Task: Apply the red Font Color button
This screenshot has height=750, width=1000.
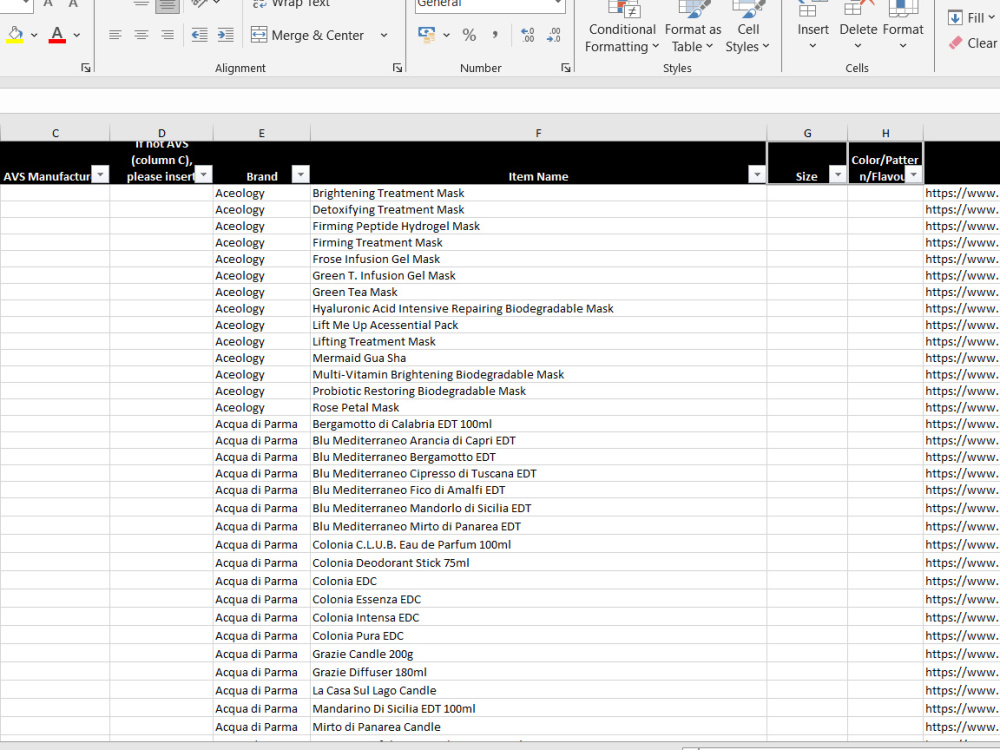Action: click(57, 34)
